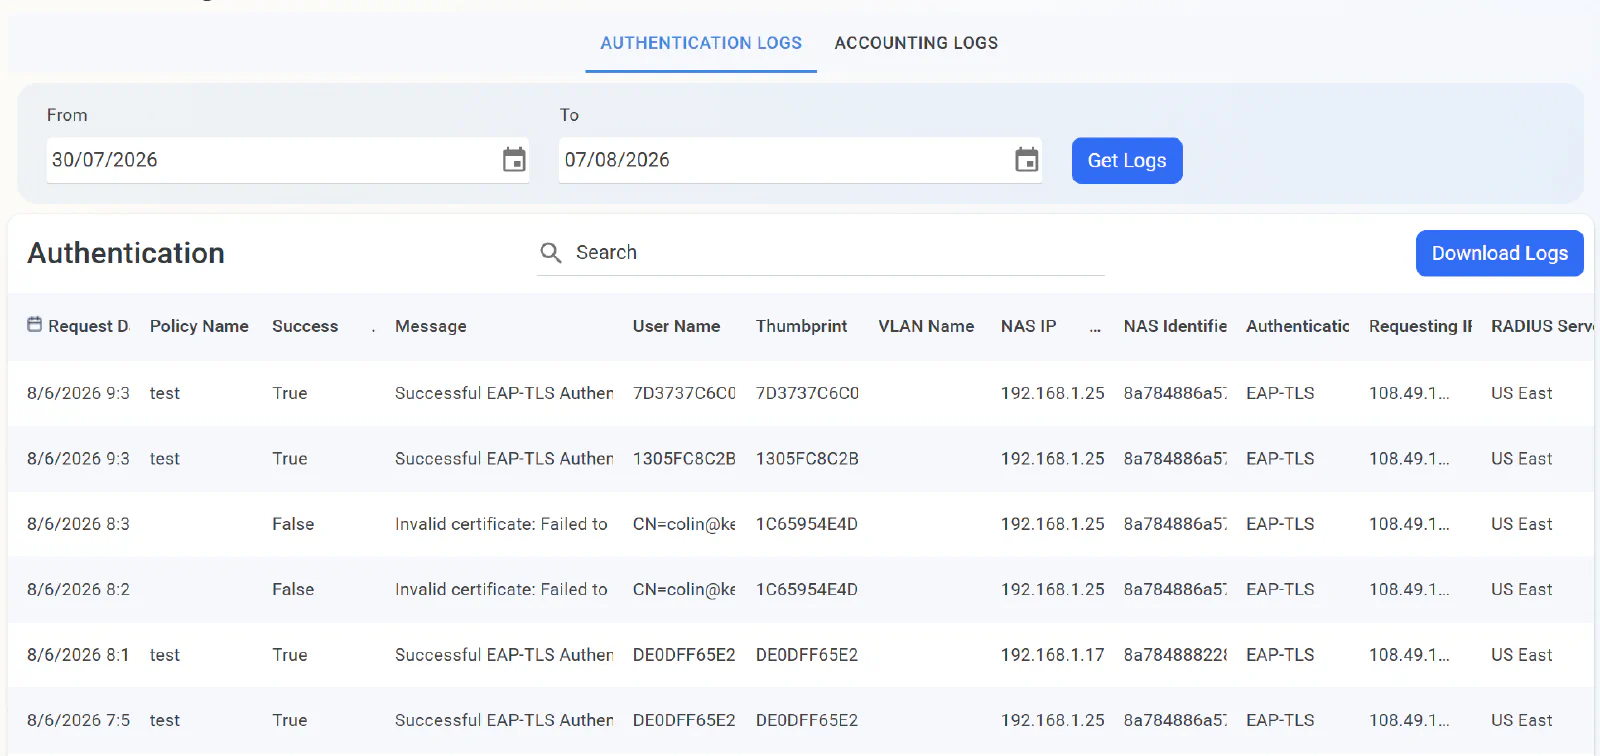The width and height of the screenshot is (1600, 756).
Task: Sort by the Authentication column header
Action: coord(1298,326)
